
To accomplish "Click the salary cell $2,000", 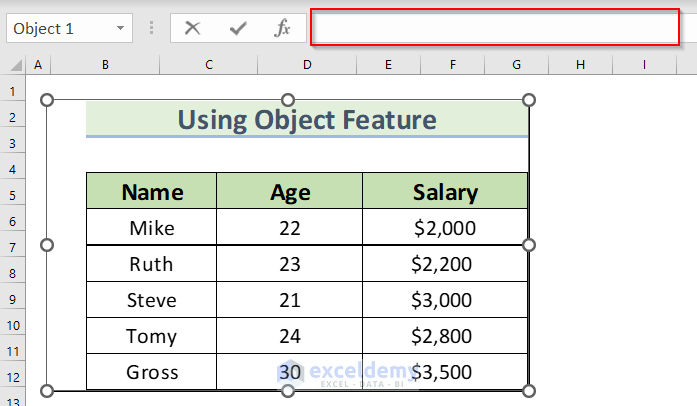I will pyautogui.click(x=445, y=227).
